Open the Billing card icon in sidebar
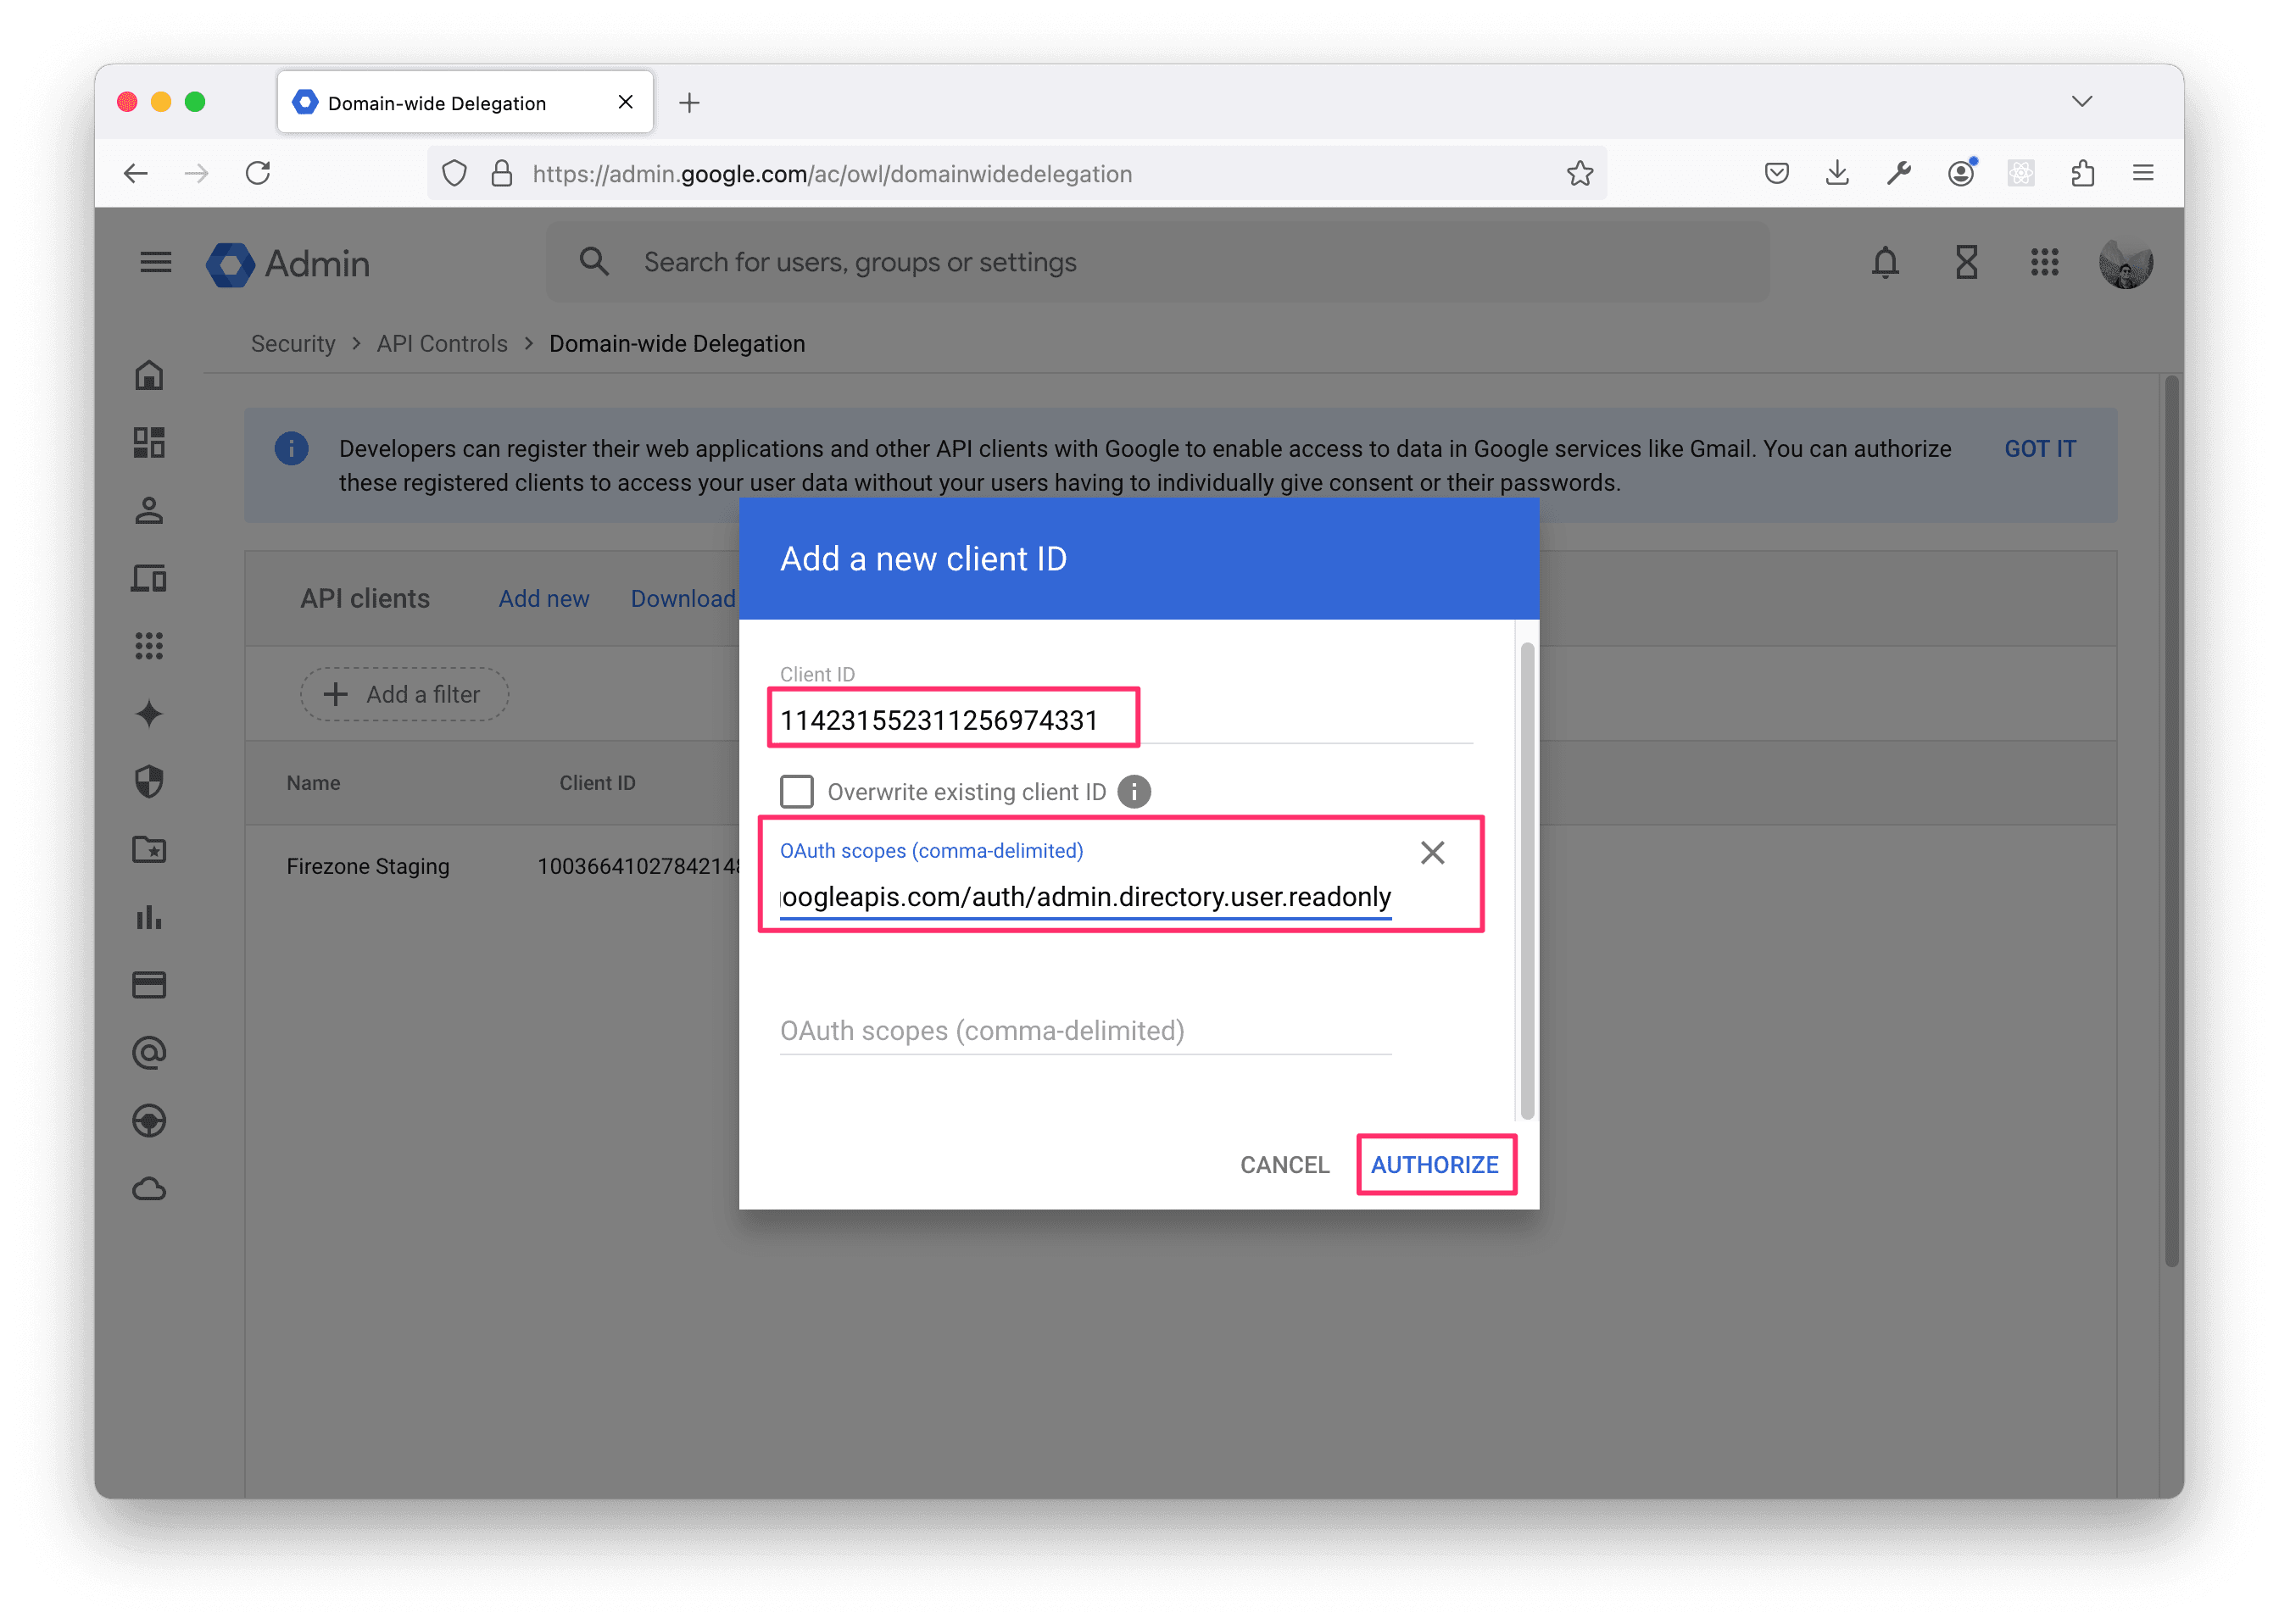 pos(149,985)
